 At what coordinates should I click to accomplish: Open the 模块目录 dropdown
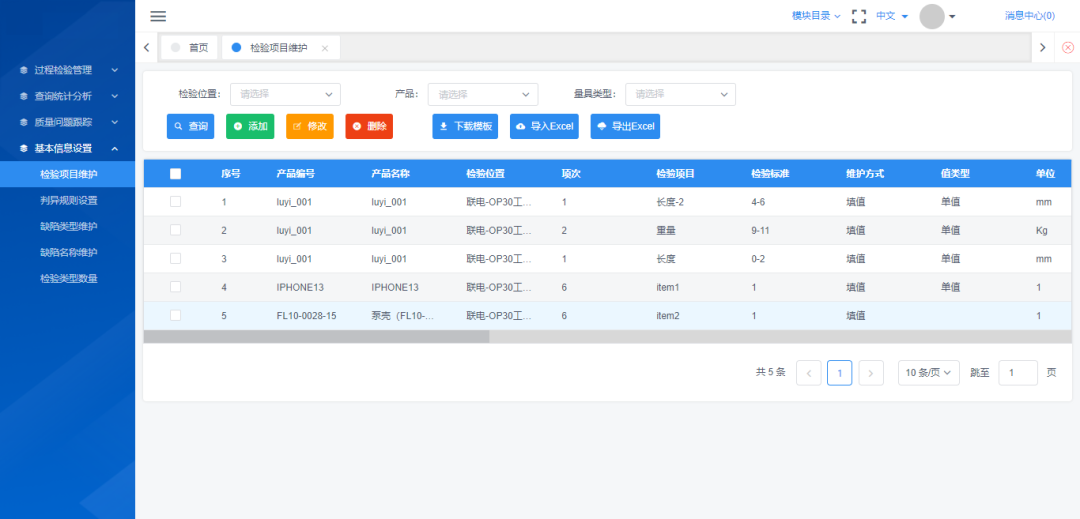[816, 16]
